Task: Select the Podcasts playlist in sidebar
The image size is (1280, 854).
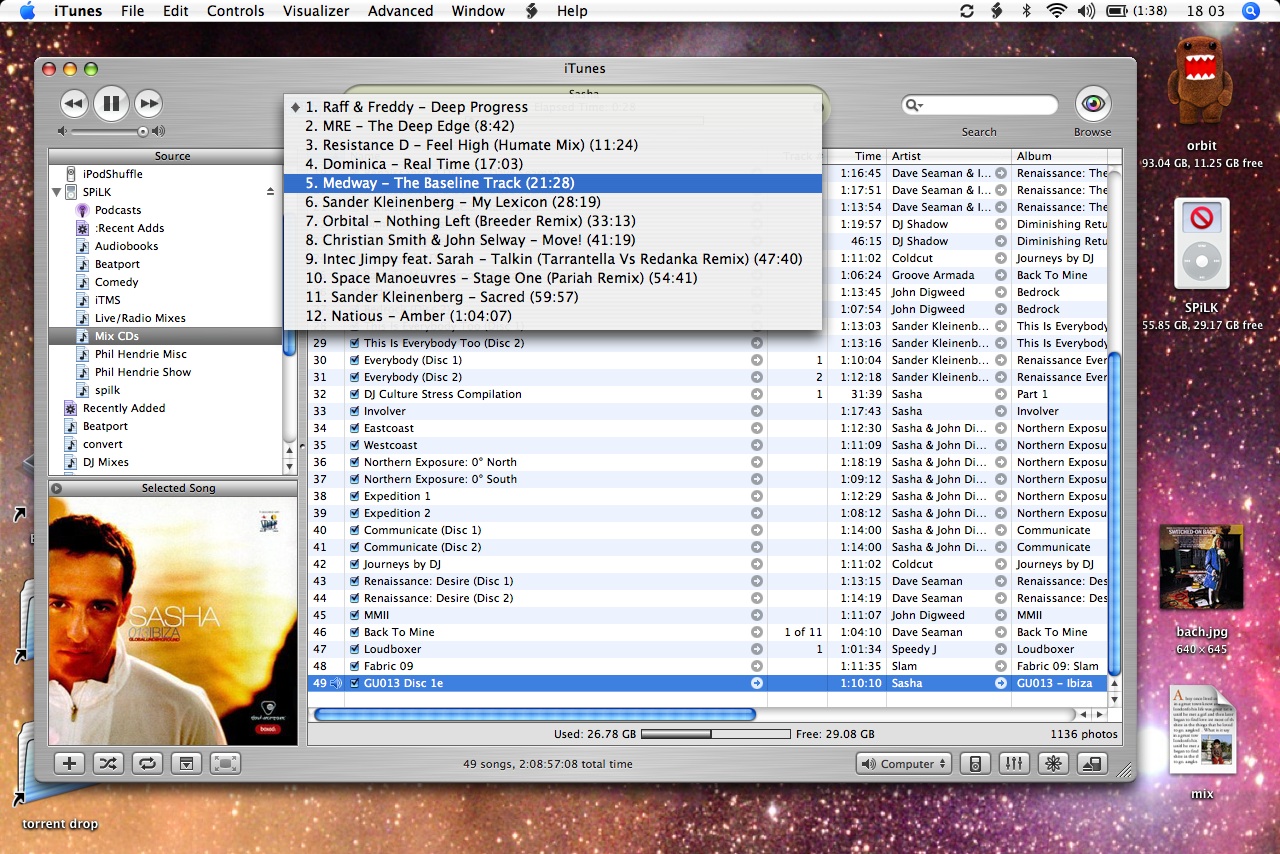Action: pyautogui.click(x=117, y=210)
